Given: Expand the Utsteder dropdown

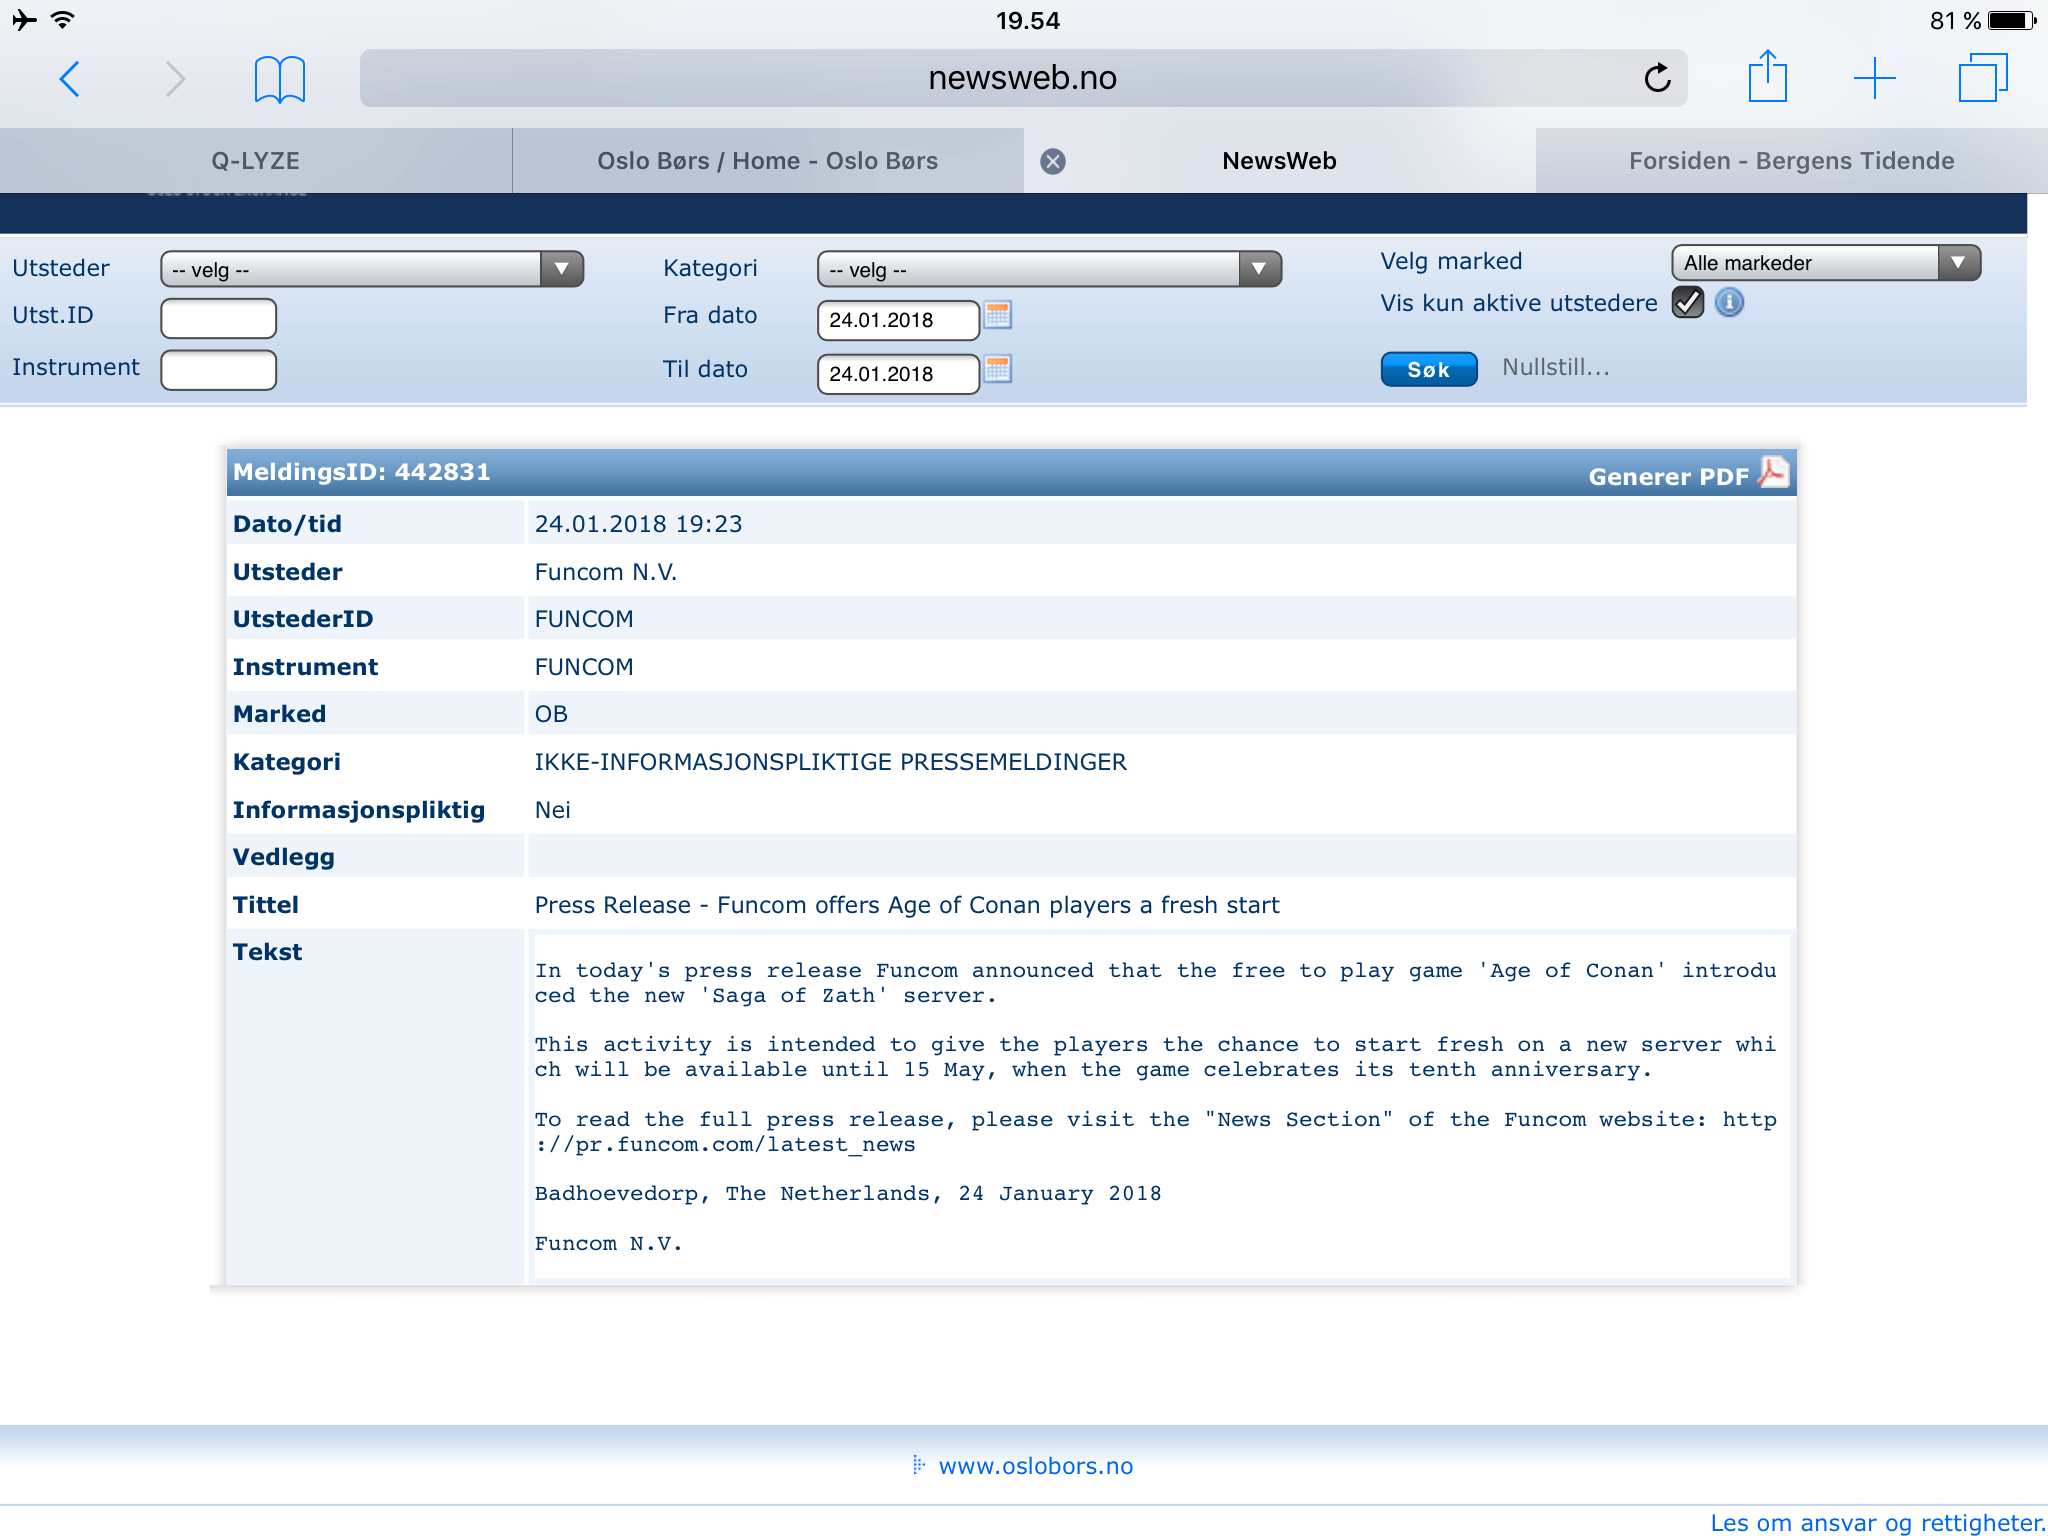Looking at the screenshot, I should pyautogui.click(x=372, y=269).
